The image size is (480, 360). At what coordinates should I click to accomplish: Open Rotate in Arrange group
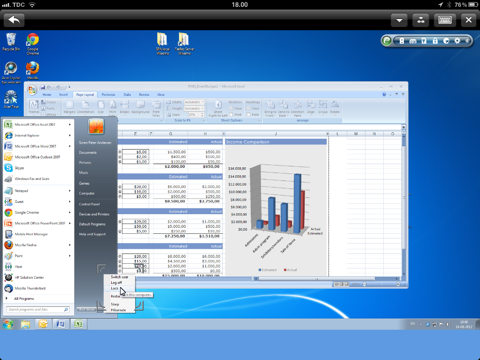[335, 107]
